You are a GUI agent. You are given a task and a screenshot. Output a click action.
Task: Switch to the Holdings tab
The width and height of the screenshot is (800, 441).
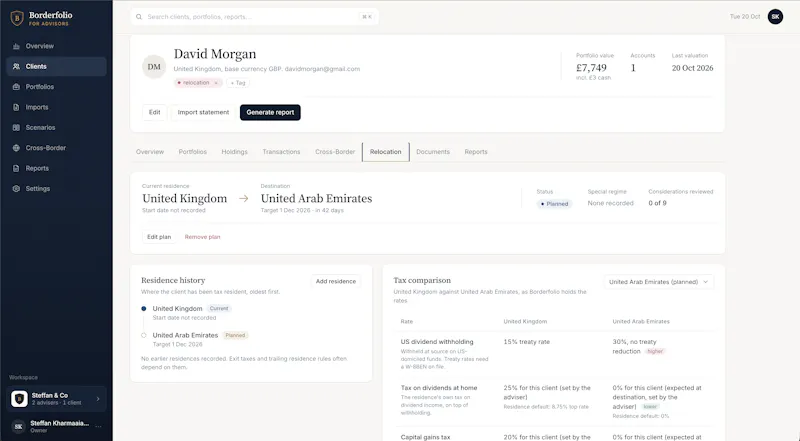pos(234,152)
